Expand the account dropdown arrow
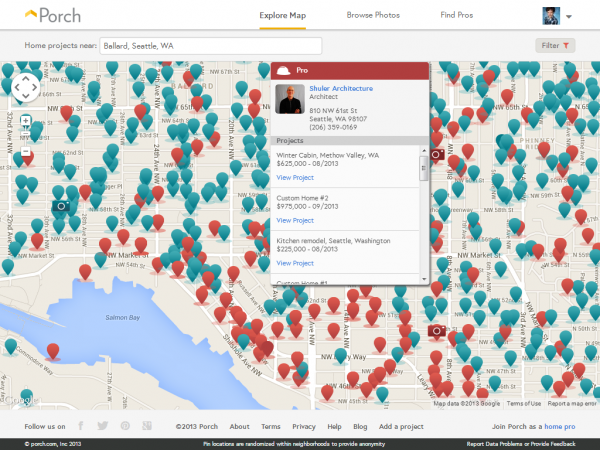Viewport: 600px width, 450px height. pos(569,17)
